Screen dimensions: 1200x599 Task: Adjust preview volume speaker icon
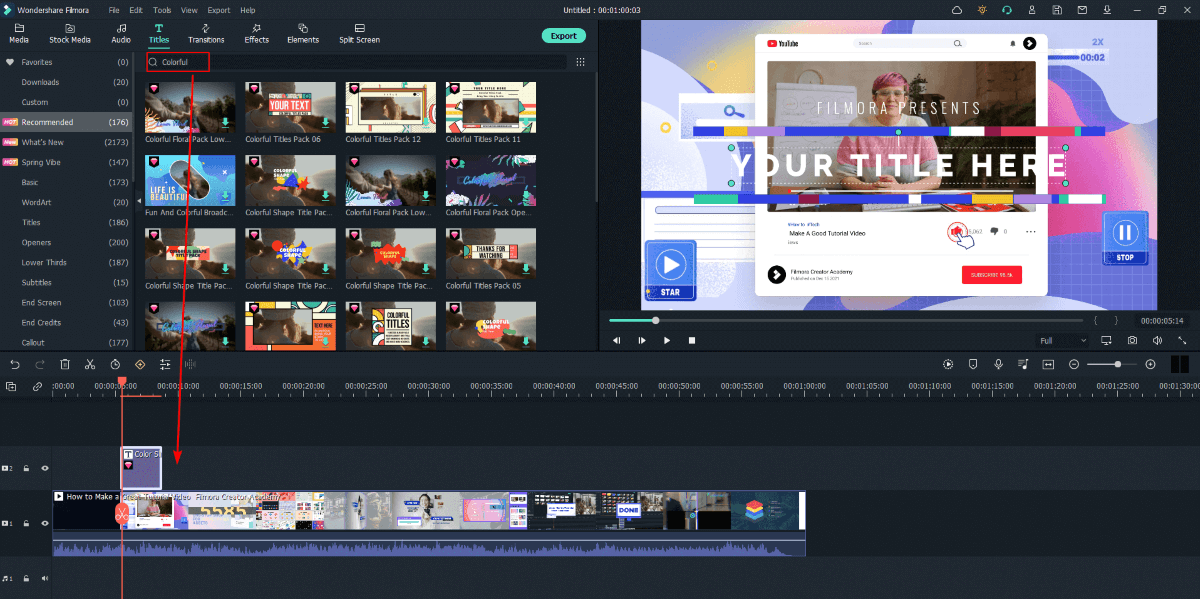tap(1157, 340)
